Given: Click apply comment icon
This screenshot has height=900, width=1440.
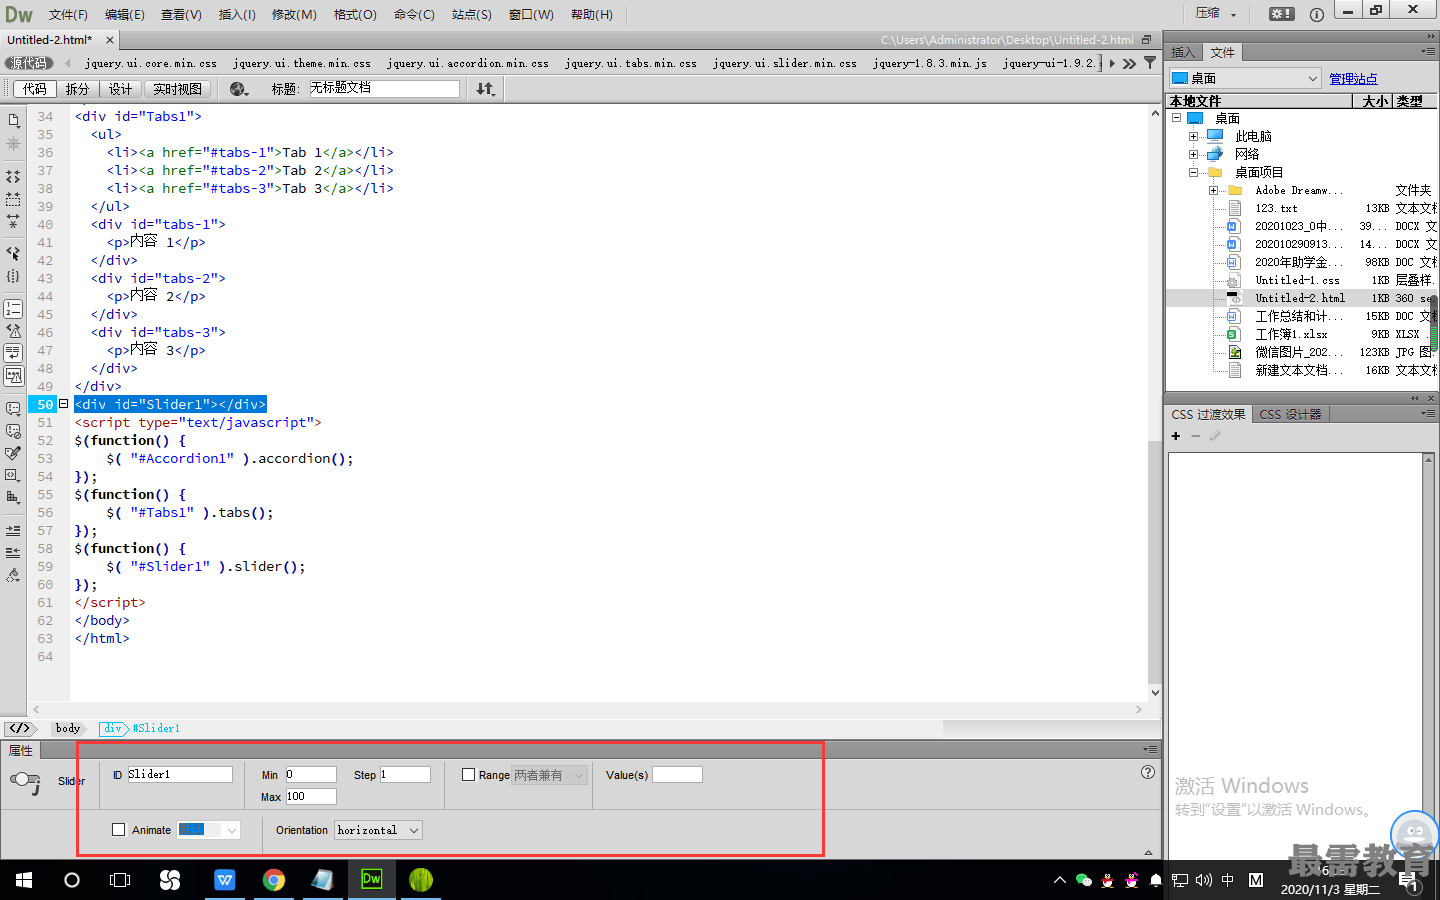Looking at the screenshot, I should tap(13, 409).
